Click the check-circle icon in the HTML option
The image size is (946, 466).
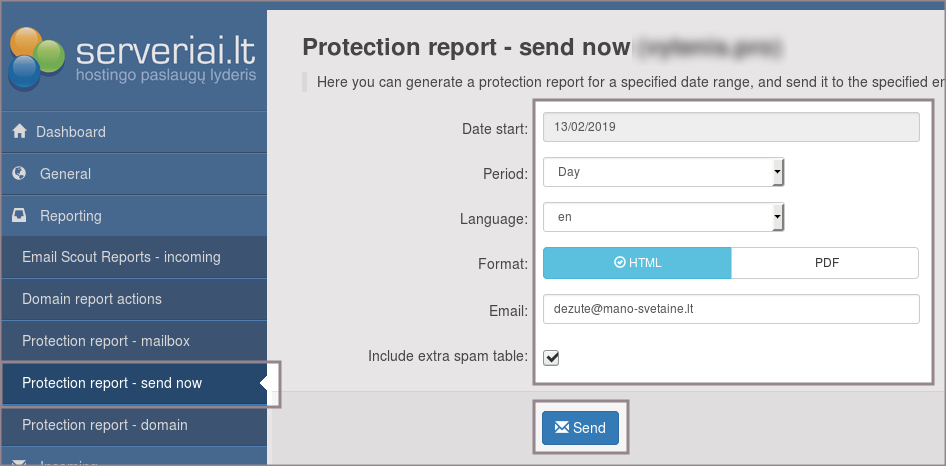619,263
